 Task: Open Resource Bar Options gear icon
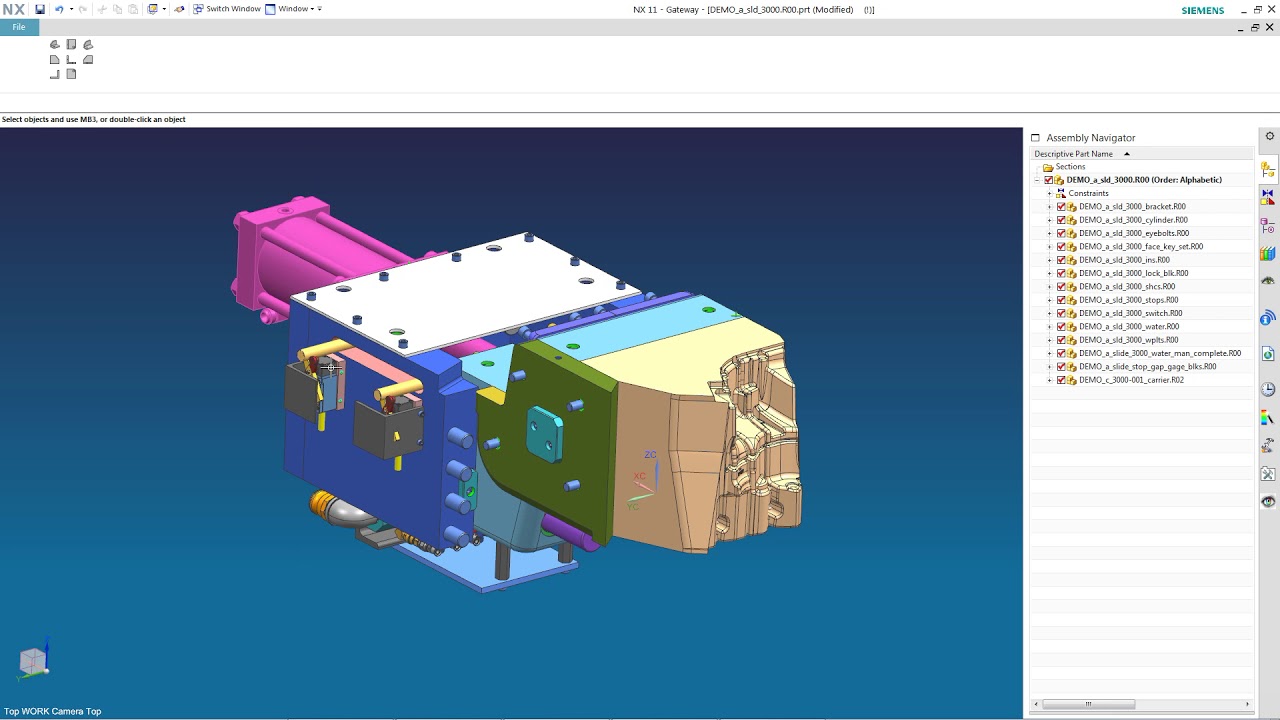(x=1269, y=136)
